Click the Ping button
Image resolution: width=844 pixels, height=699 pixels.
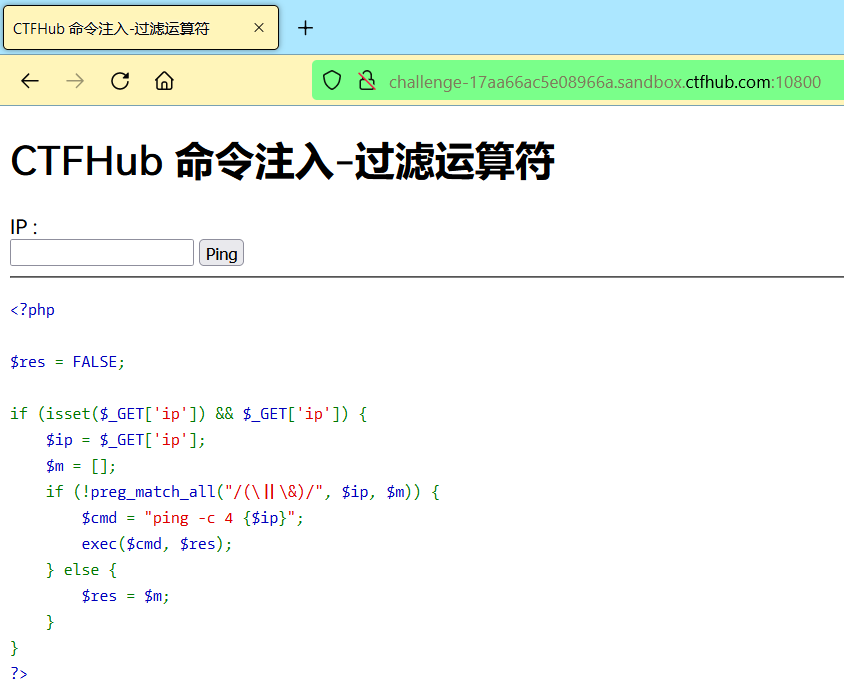[221, 253]
